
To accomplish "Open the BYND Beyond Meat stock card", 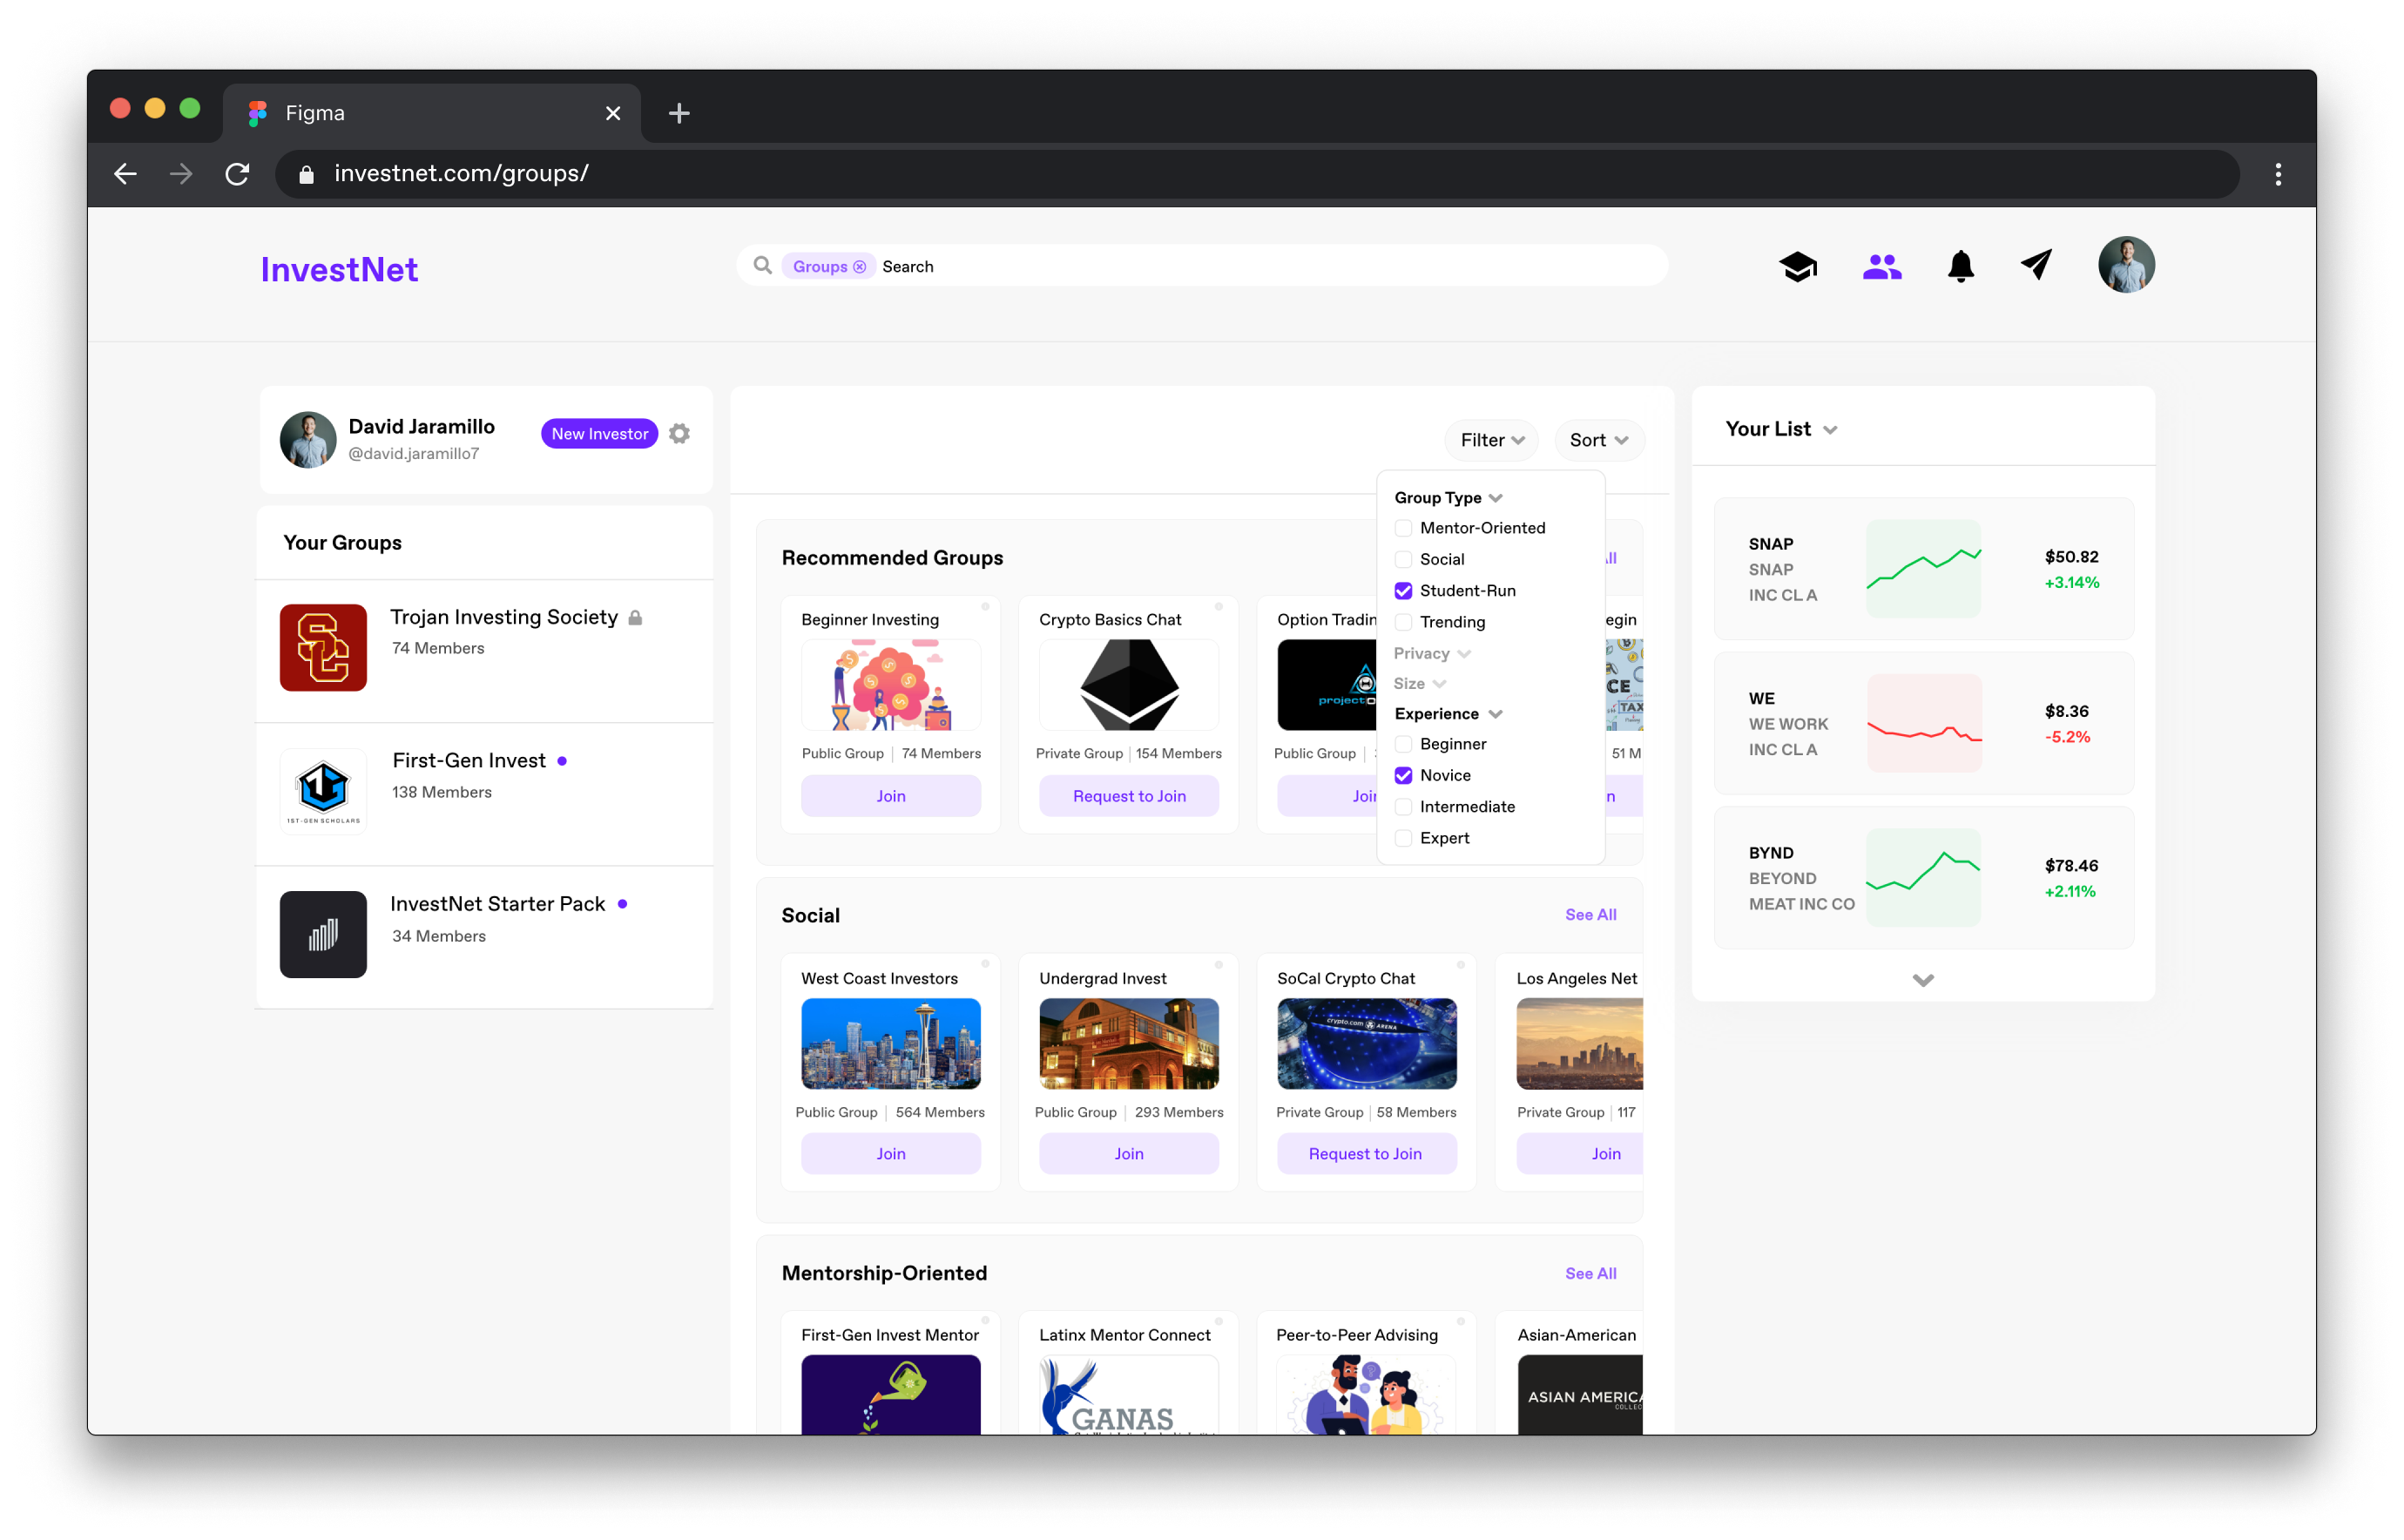I will (1923, 878).
